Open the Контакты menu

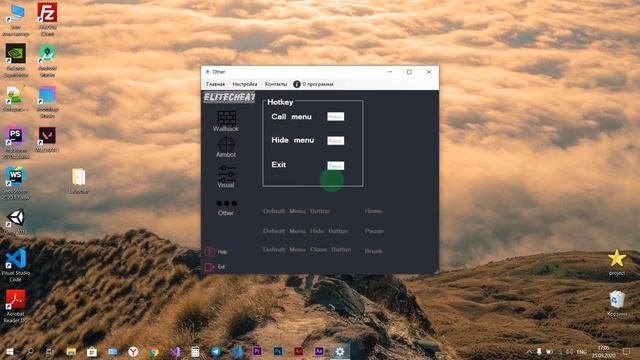[x=276, y=84]
